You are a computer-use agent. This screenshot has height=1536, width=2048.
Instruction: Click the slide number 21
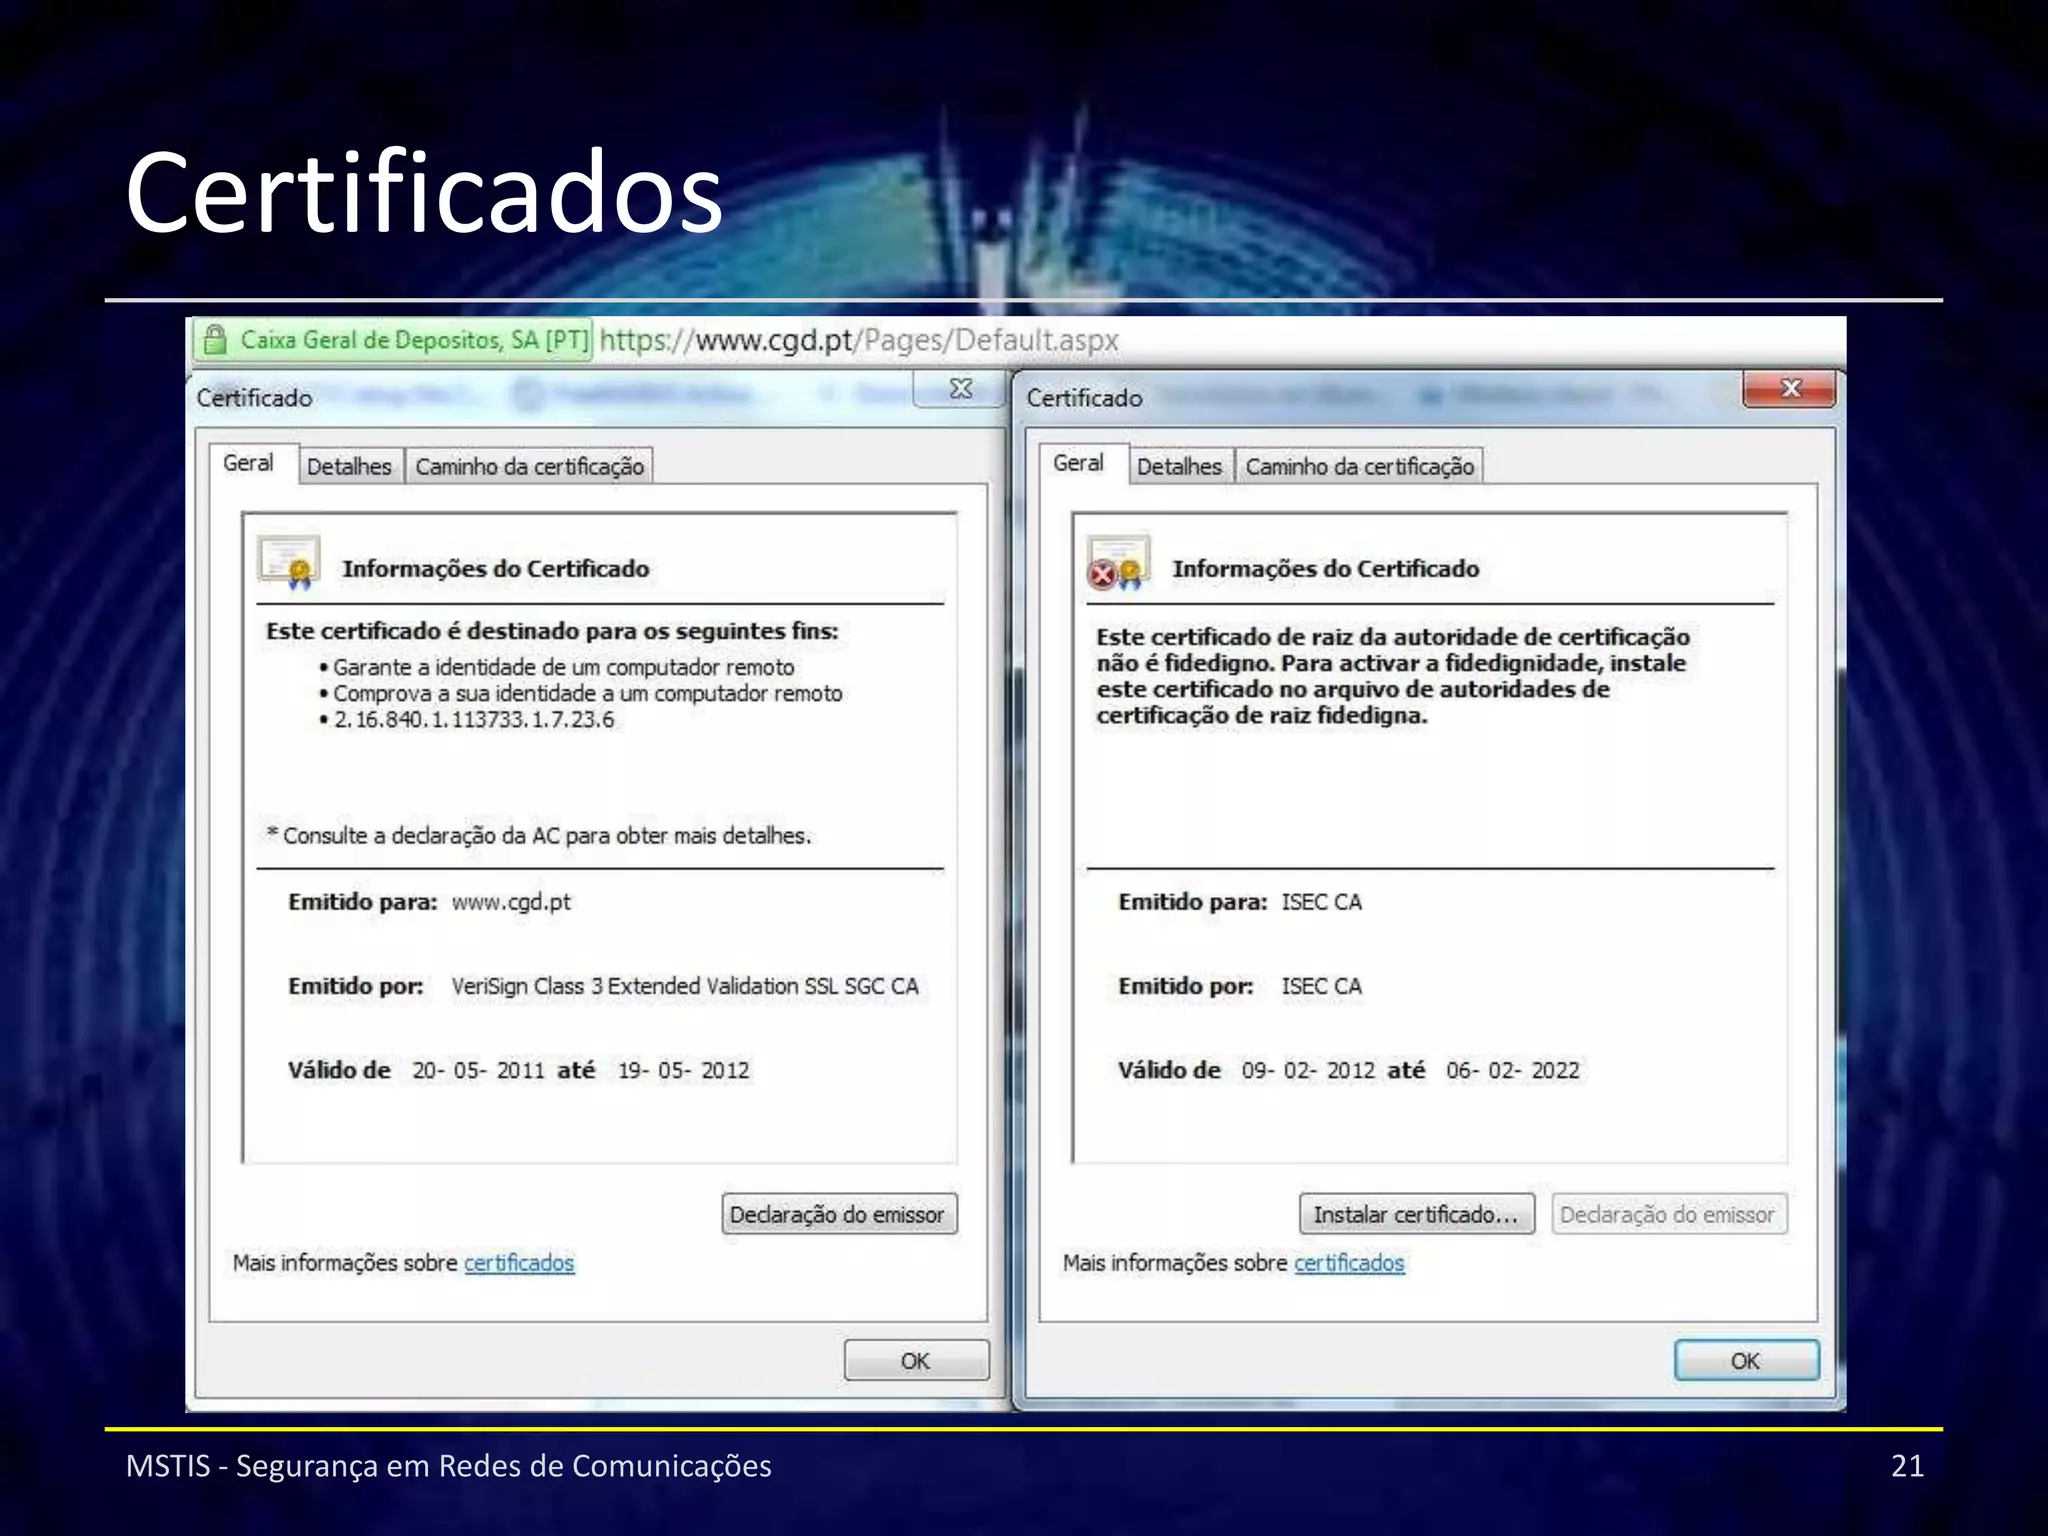point(1906,1466)
